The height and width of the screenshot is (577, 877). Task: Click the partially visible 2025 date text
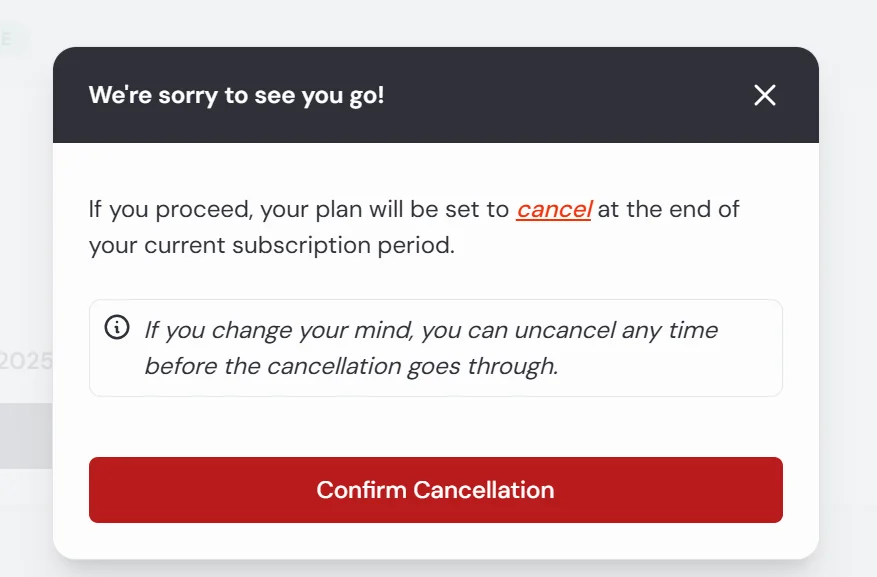click(x=25, y=361)
